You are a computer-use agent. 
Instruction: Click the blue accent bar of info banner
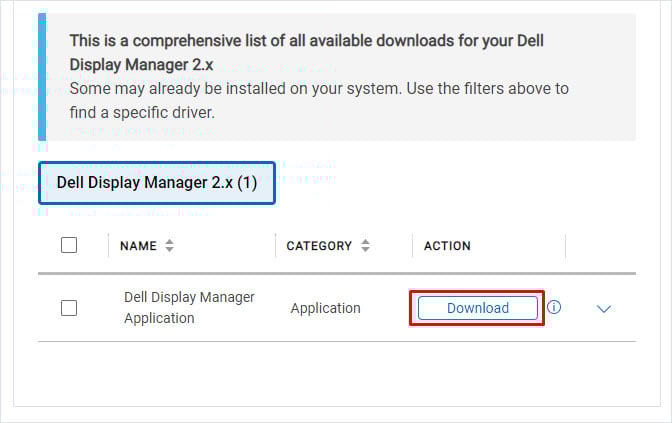[x=42, y=76]
